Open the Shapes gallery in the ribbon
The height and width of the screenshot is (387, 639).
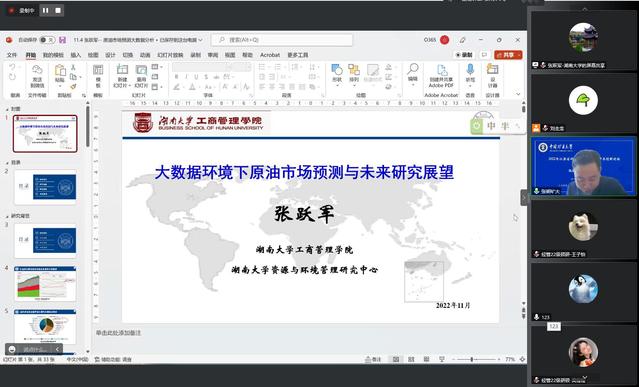(x=337, y=73)
